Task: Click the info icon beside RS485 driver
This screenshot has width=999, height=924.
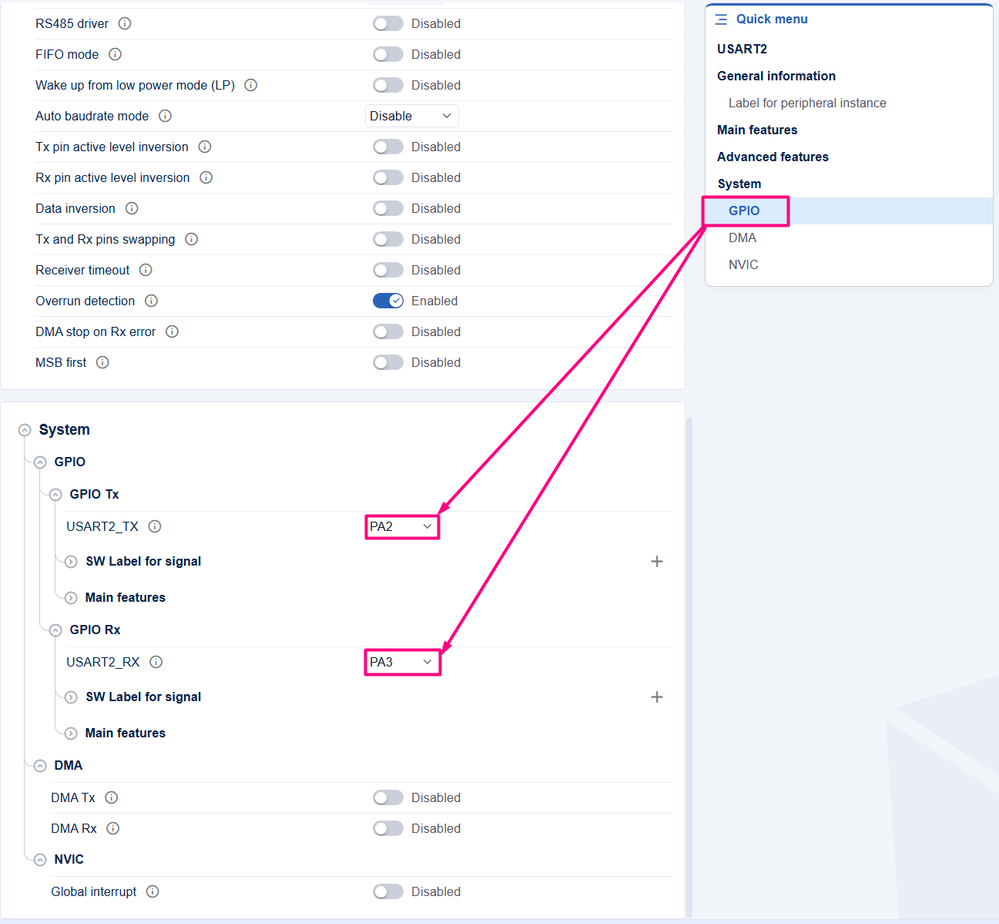Action: pyautogui.click(x=125, y=24)
